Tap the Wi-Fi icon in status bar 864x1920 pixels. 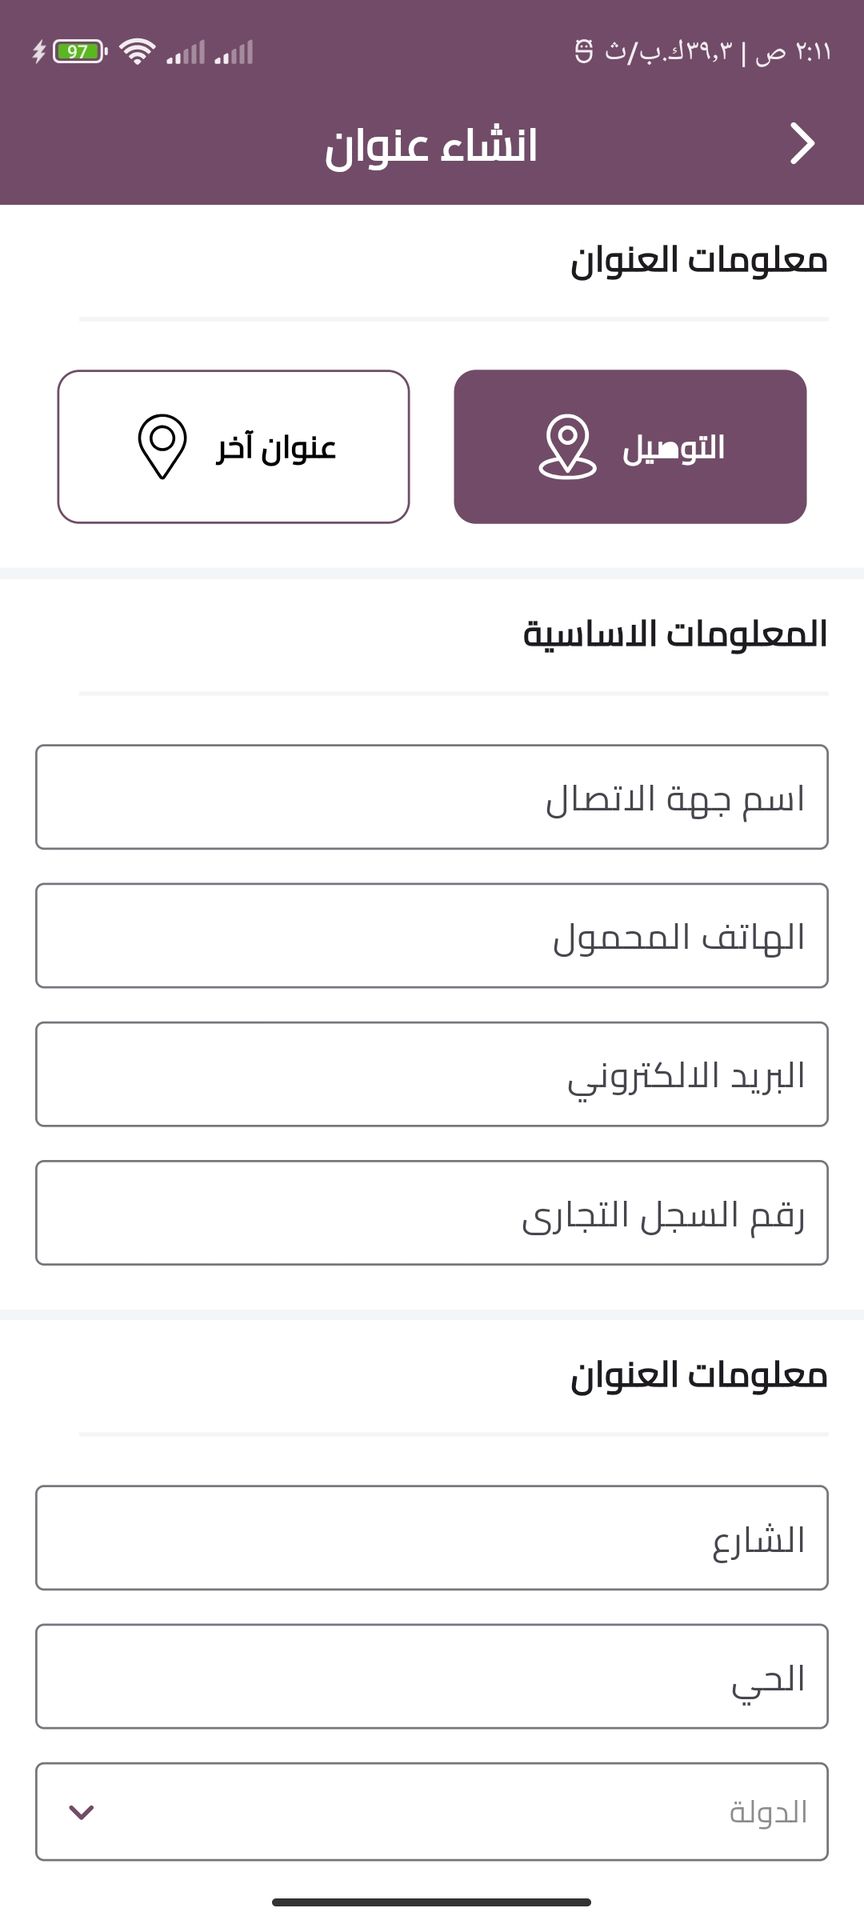pos(137,51)
